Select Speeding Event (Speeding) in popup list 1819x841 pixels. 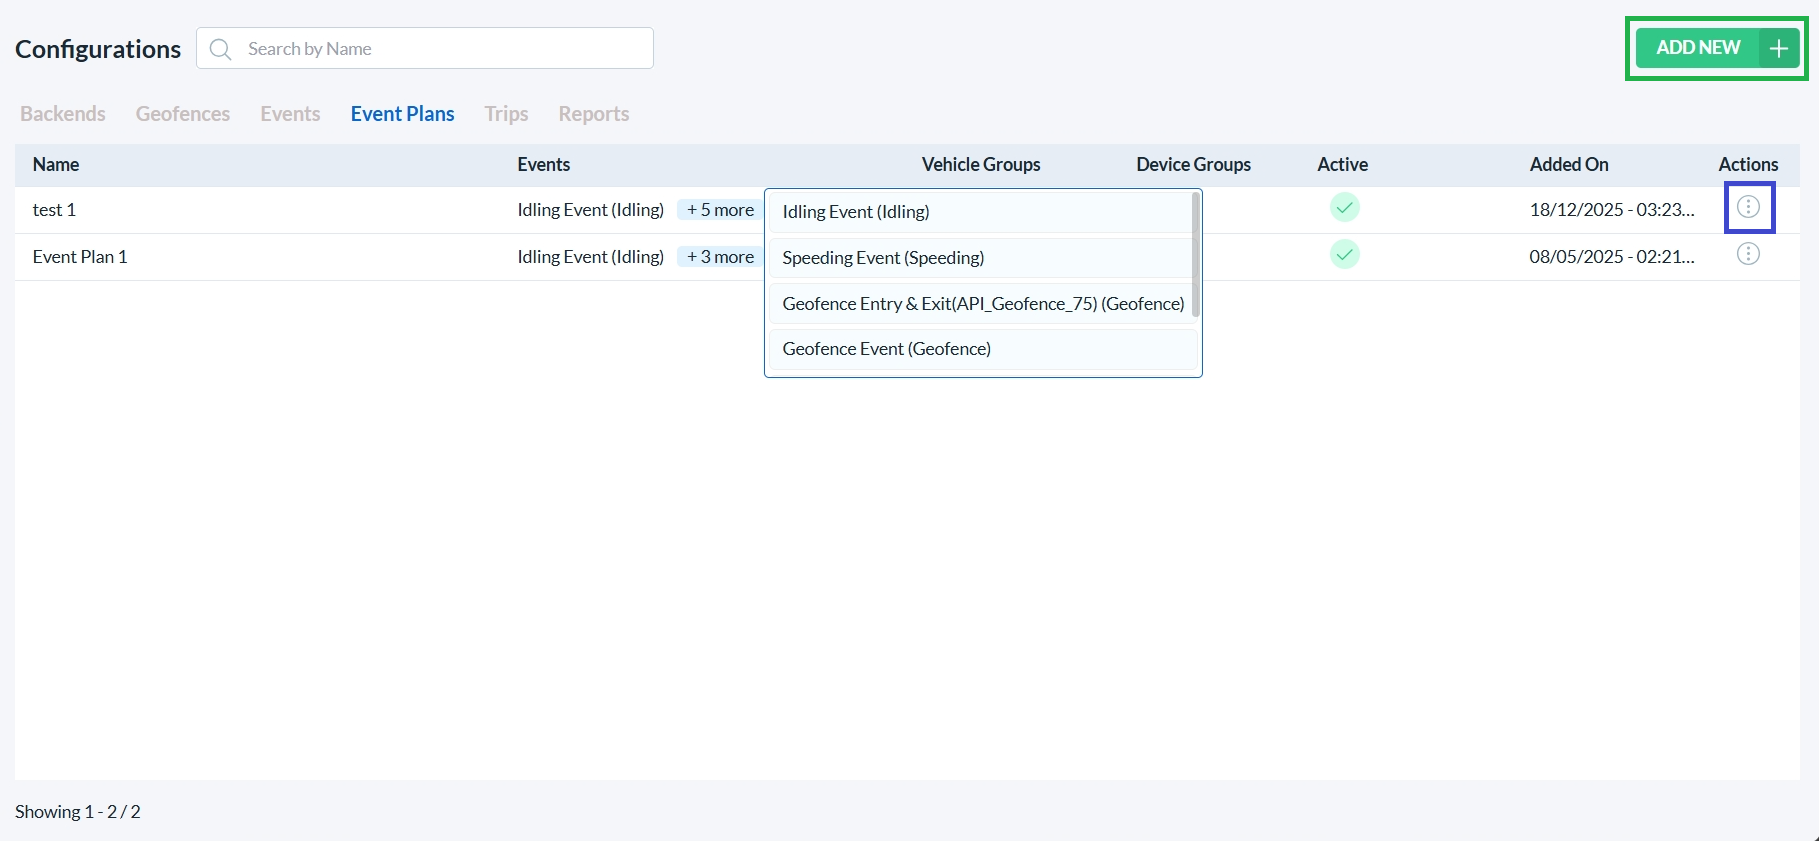[883, 258]
